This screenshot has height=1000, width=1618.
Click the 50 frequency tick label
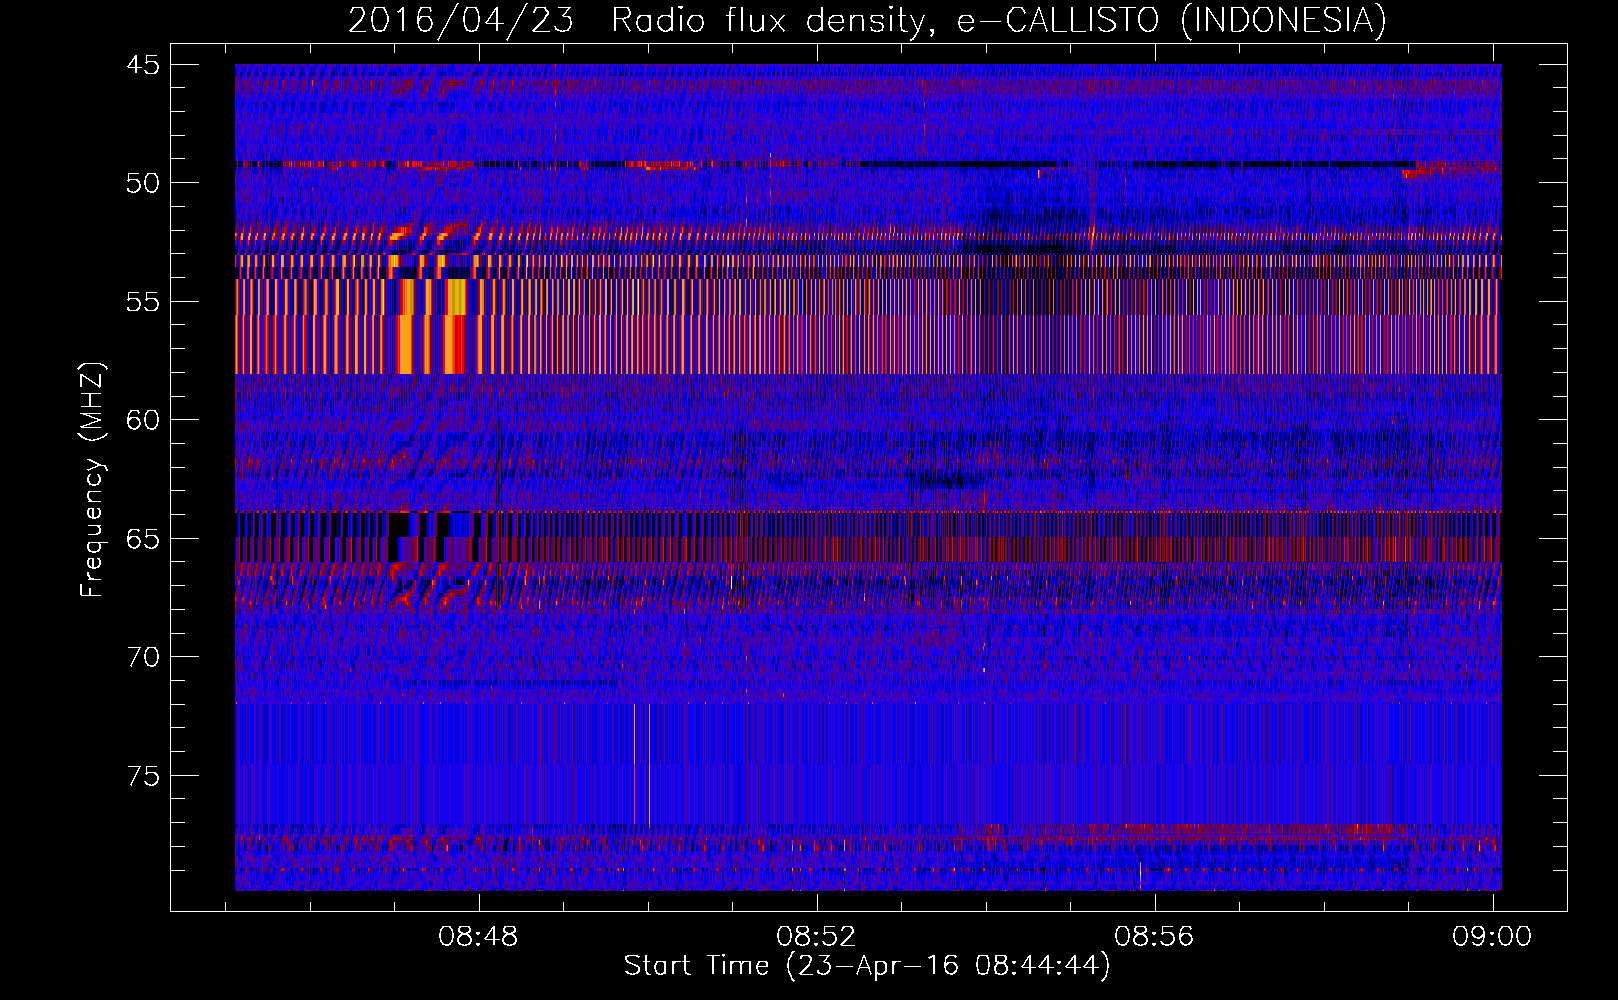click(143, 183)
